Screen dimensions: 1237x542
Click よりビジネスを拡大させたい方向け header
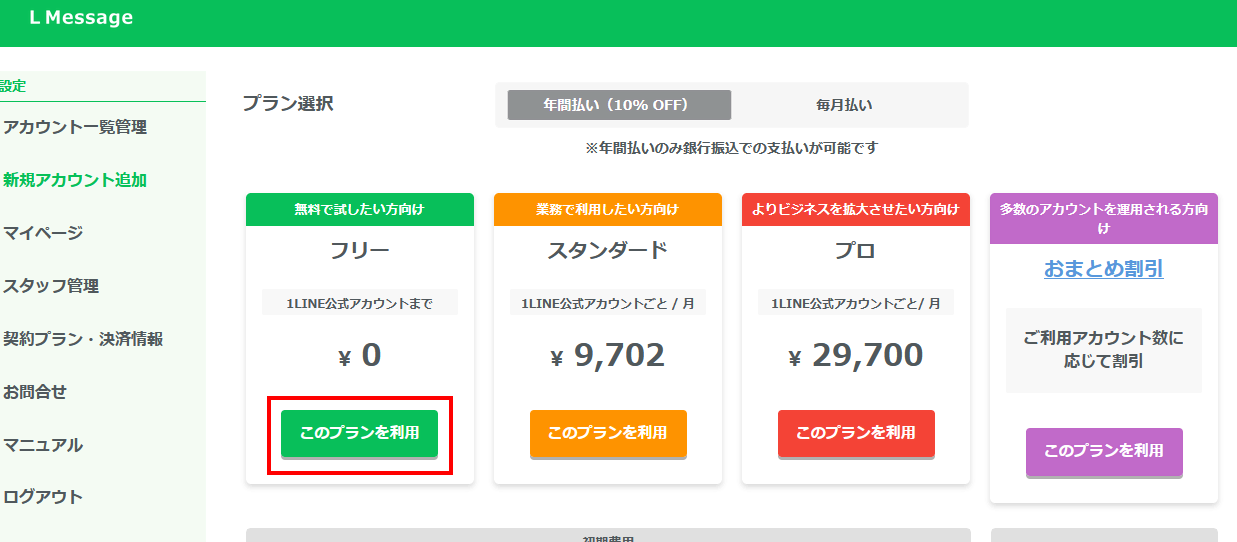coord(856,209)
